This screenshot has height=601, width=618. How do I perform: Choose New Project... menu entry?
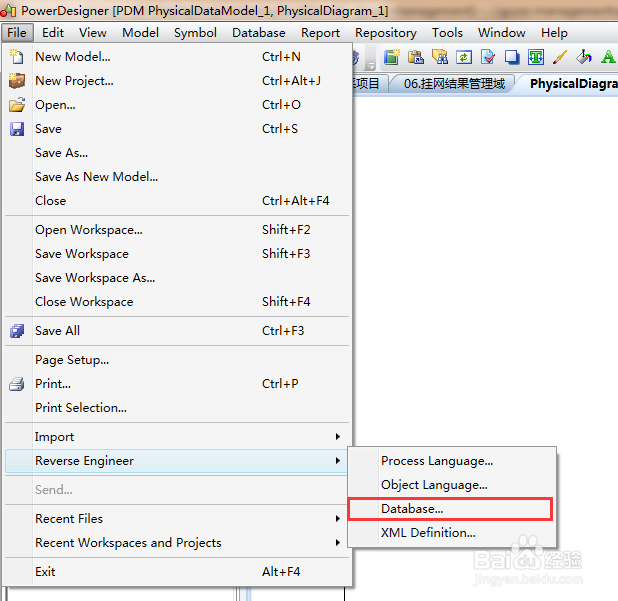pyautogui.click(x=177, y=81)
